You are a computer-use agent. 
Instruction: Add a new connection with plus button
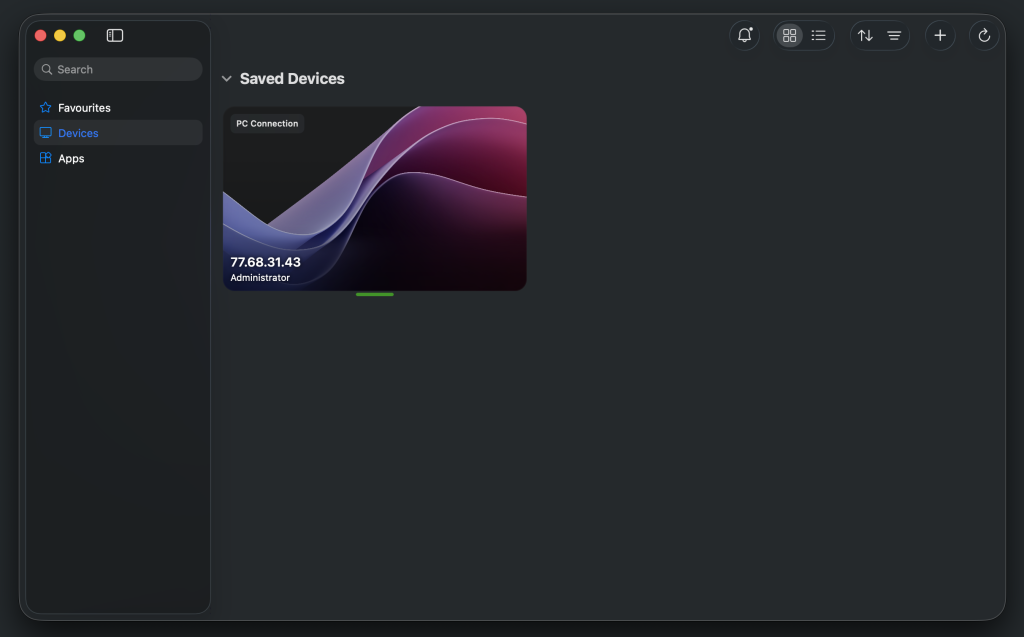click(940, 35)
